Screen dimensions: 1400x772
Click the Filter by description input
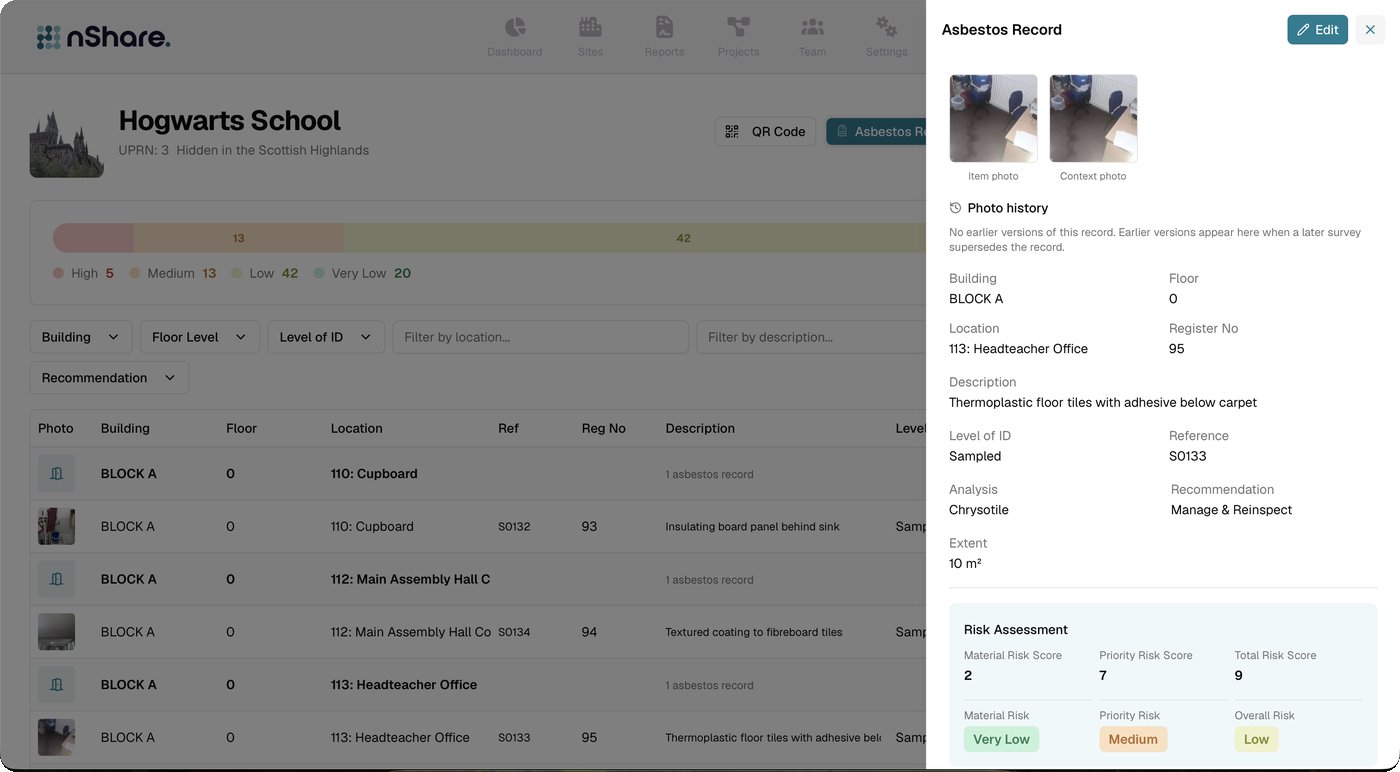point(811,337)
